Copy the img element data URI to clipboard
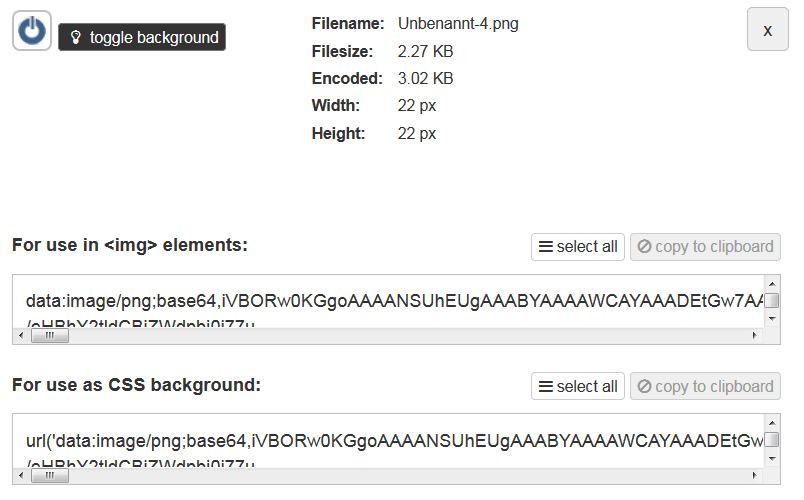 click(705, 247)
